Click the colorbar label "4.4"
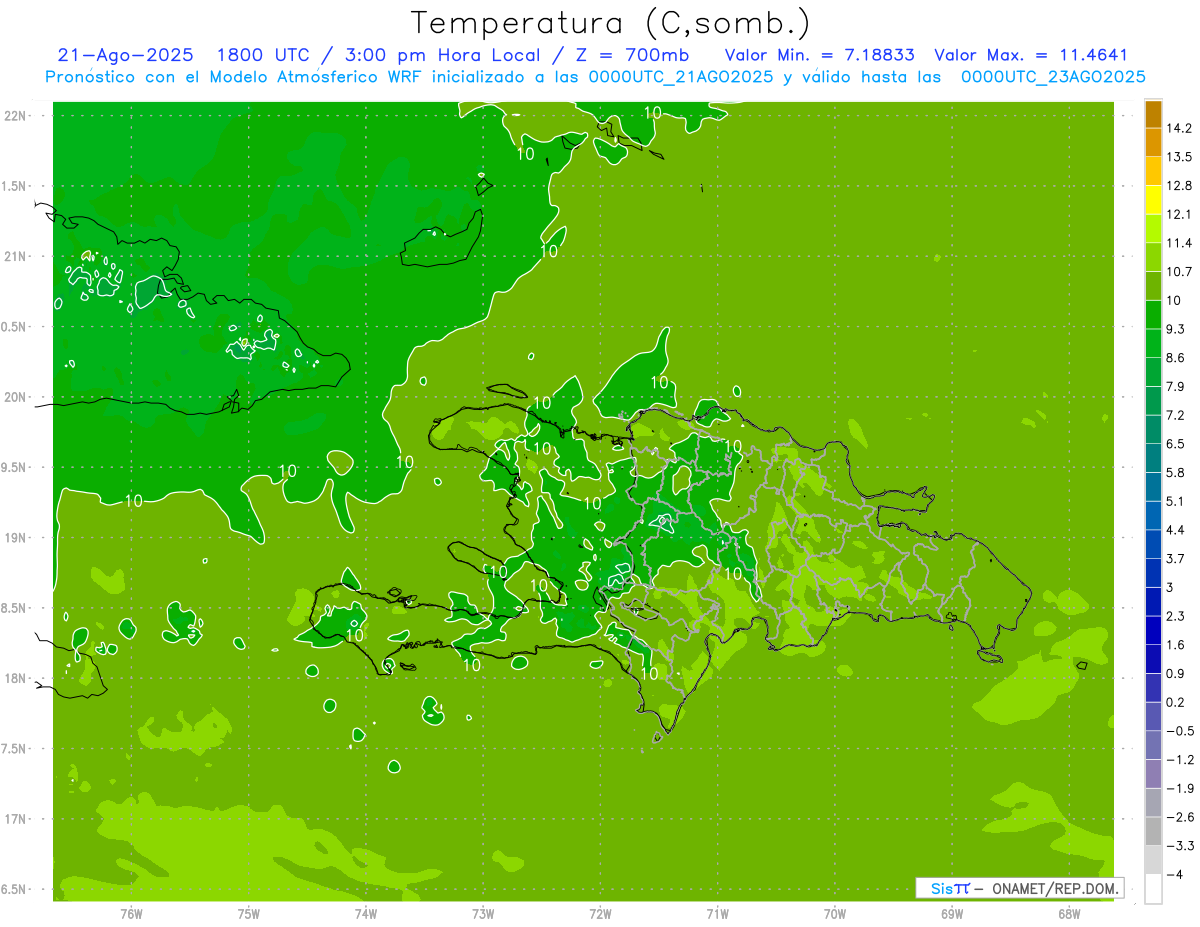Screen dimensions: 1200x927 pyautogui.click(x=1175, y=529)
